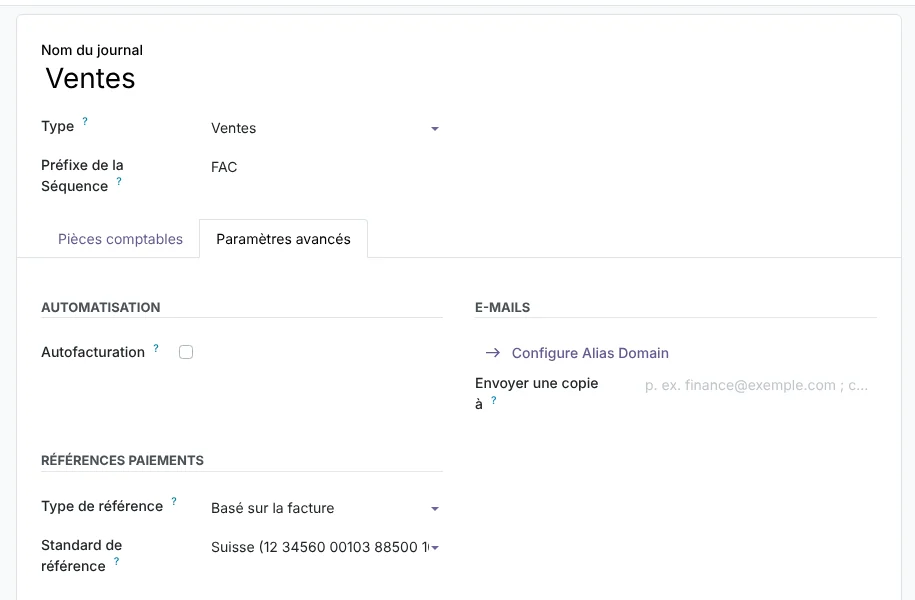The height and width of the screenshot is (600, 915).
Task: Switch to the Pièces comptables tab
Action: 120,239
